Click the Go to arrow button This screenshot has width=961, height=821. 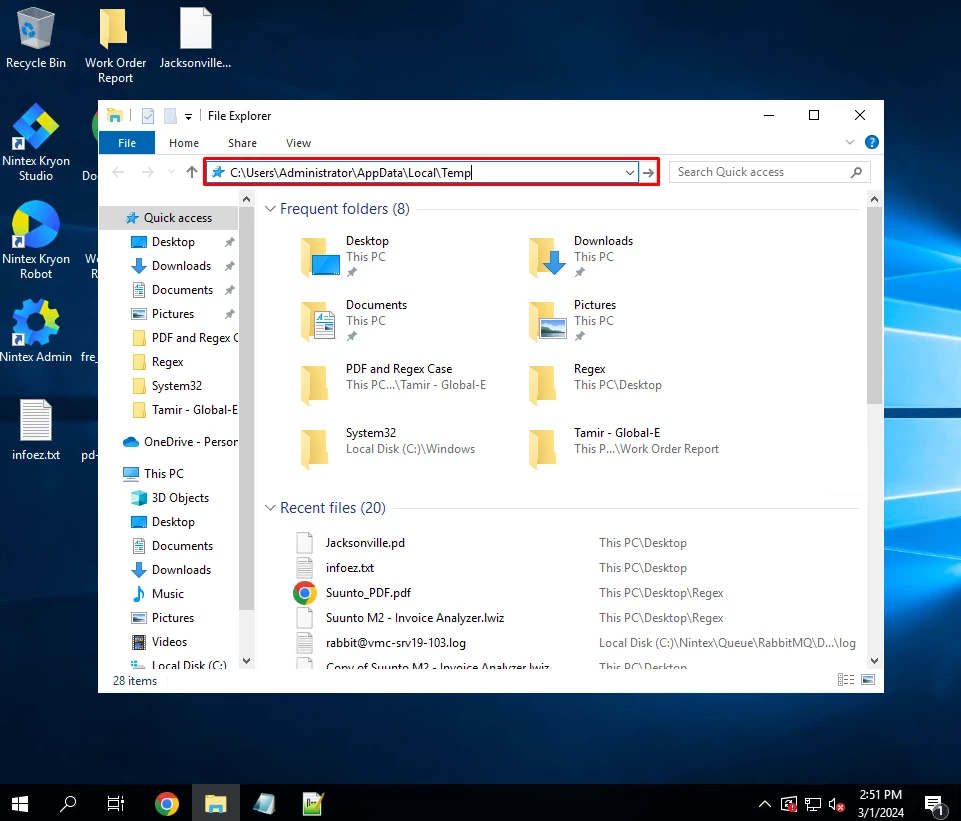click(x=648, y=173)
